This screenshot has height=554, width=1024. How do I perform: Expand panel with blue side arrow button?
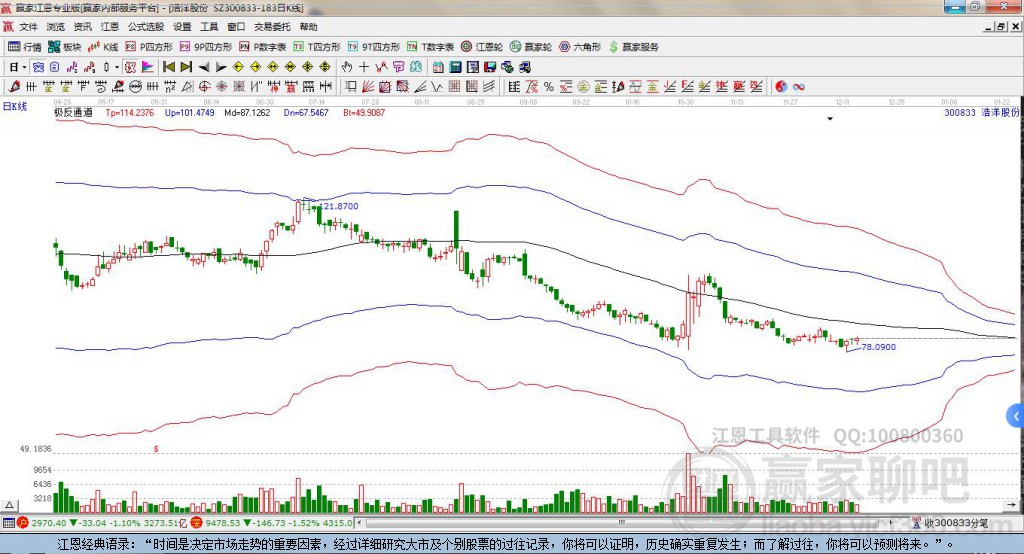(x=1016, y=416)
